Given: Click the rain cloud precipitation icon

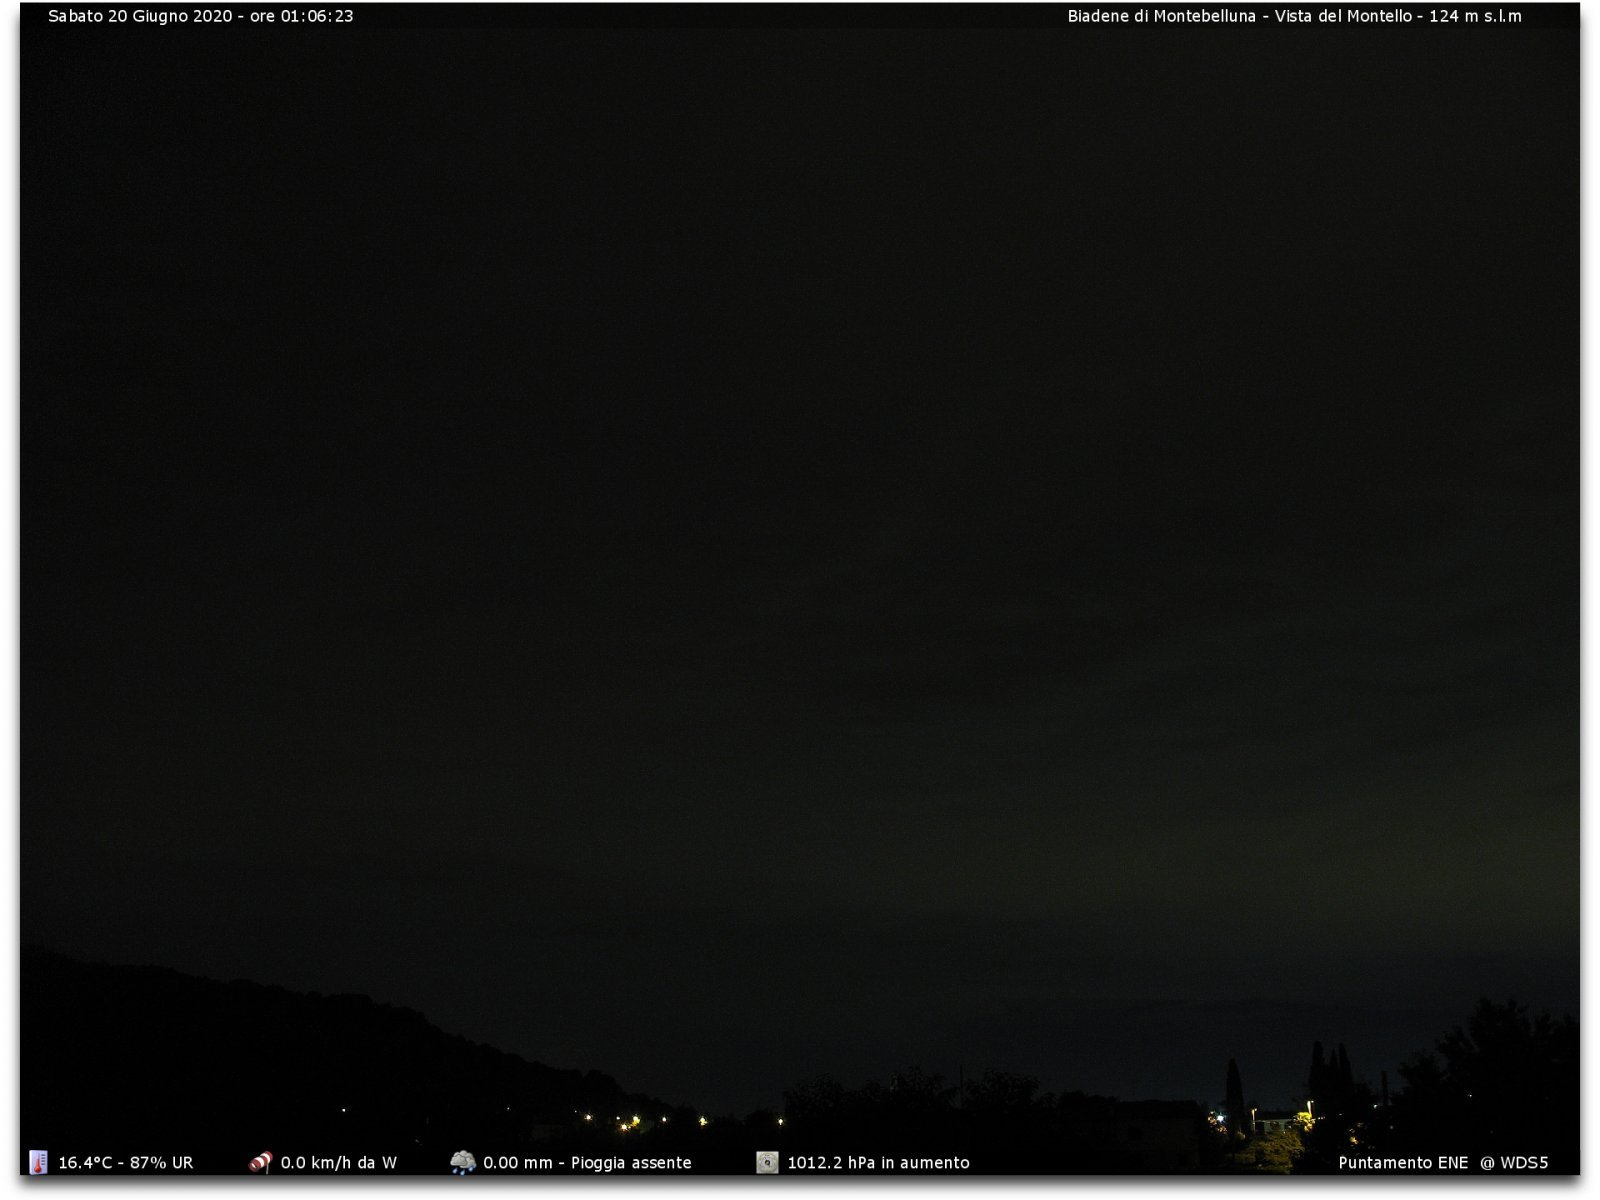Looking at the screenshot, I should coord(463,1162).
